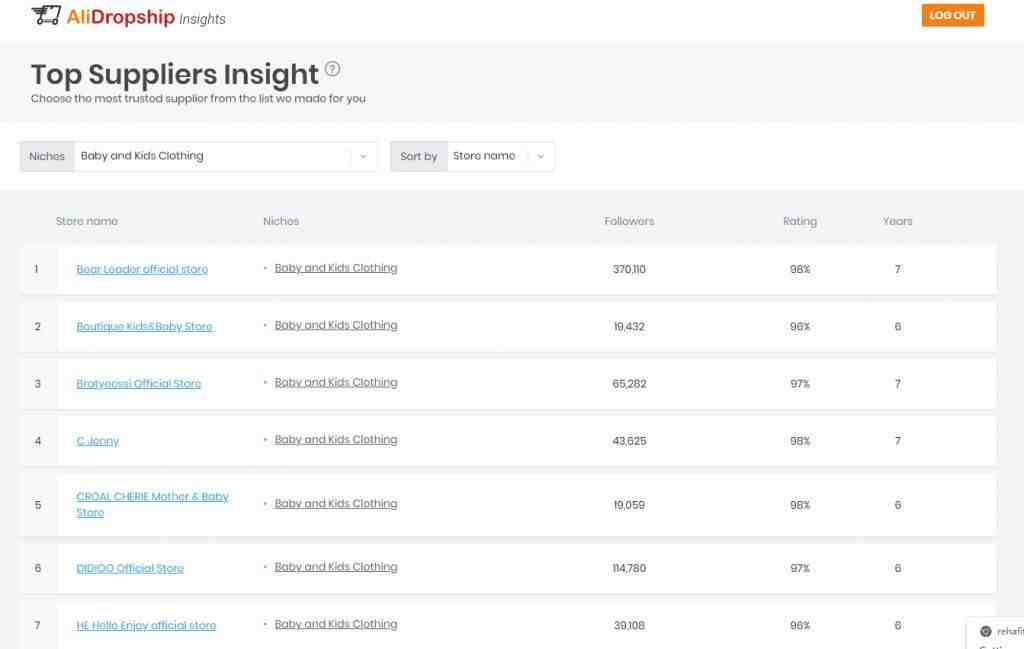Click the Rating column header

799,221
